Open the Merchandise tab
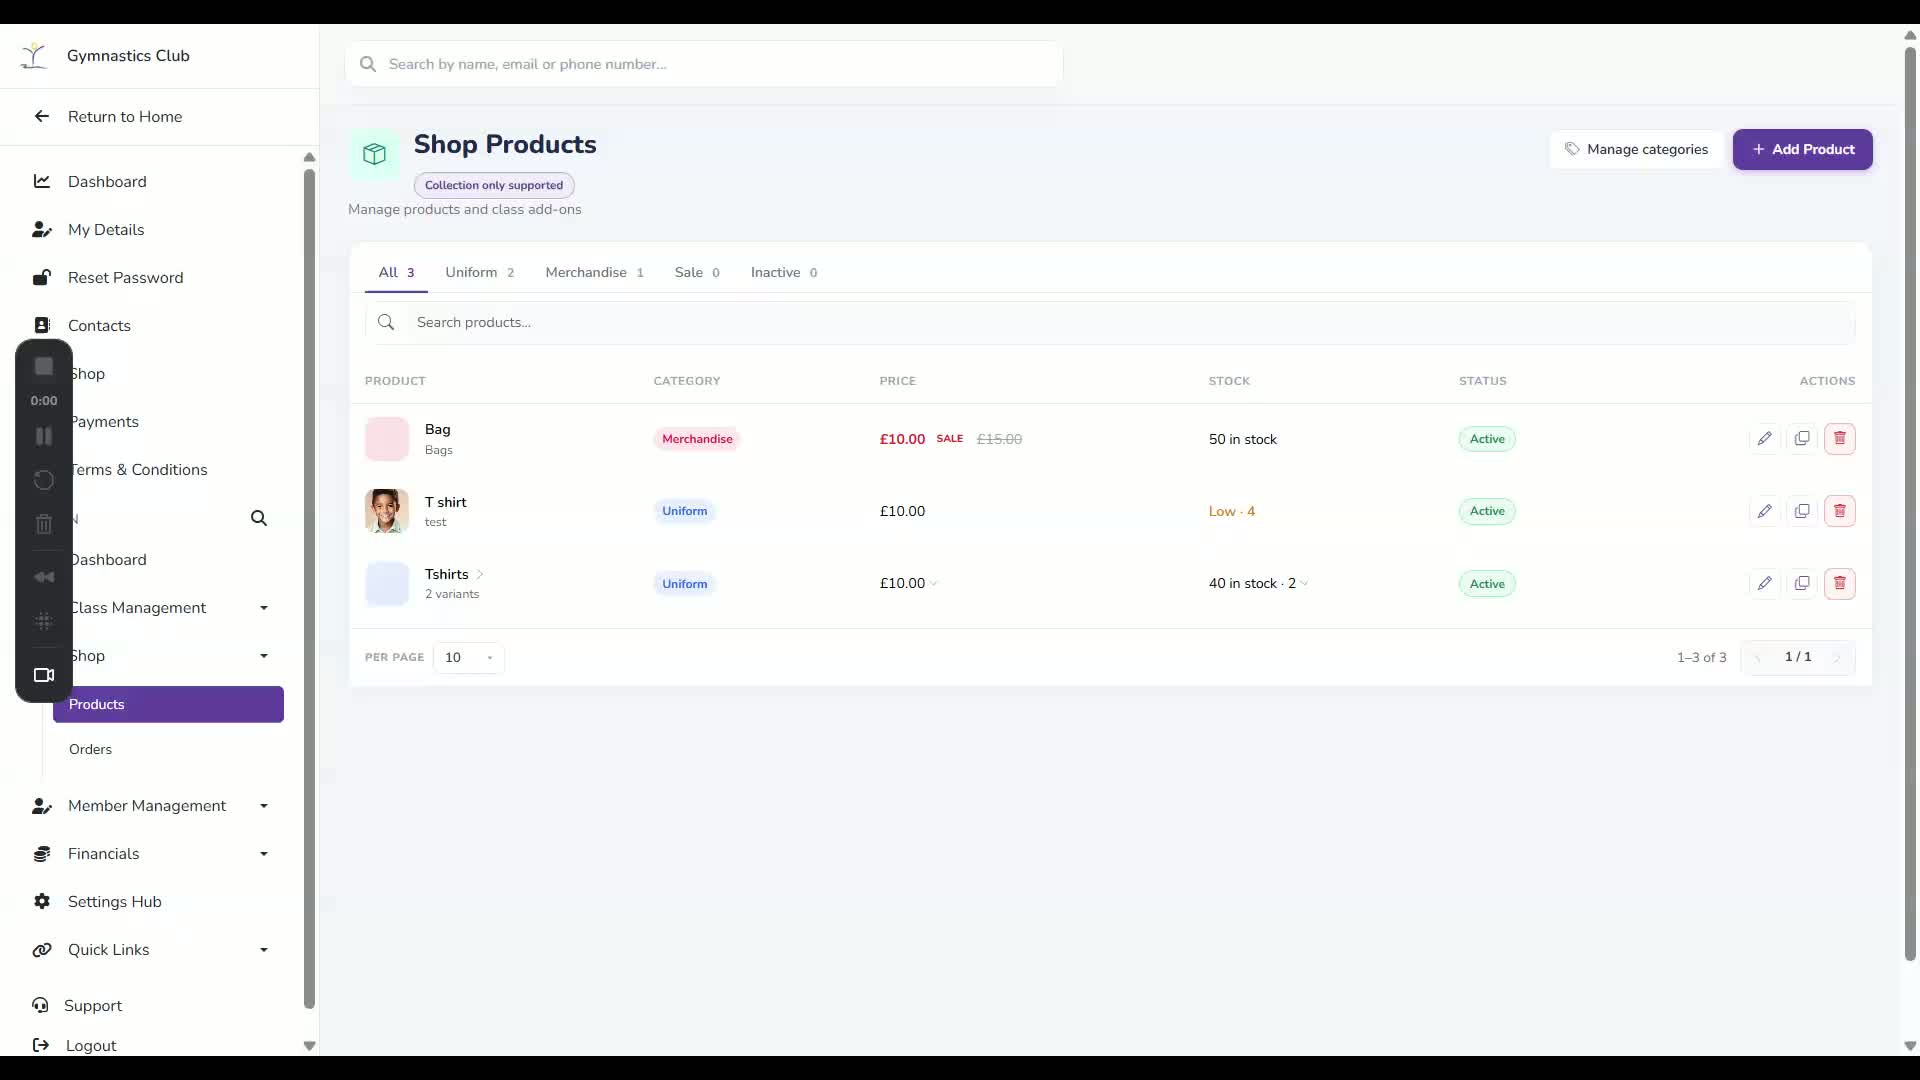Image resolution: width=1920 pixels, height=1080 pixels. click(x=595, y=272)
